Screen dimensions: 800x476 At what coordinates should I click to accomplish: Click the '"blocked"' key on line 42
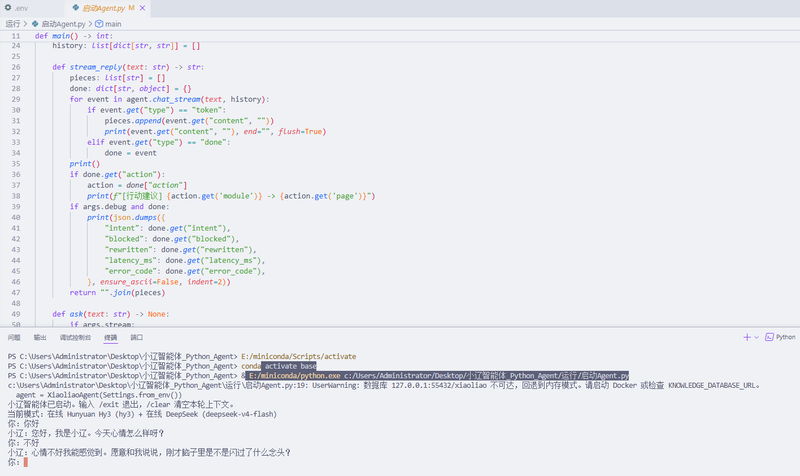pyautogui.click(x=124, y=239)
